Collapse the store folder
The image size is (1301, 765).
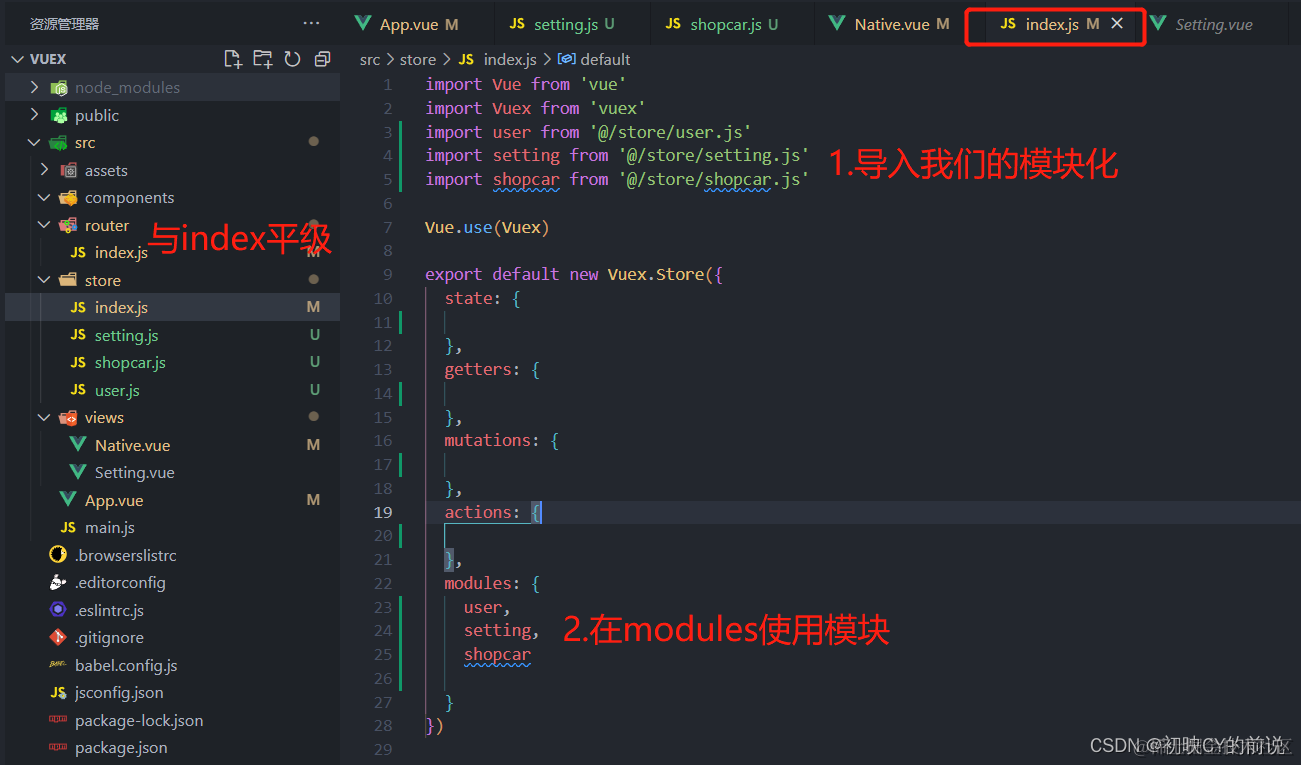coord(45,280)
